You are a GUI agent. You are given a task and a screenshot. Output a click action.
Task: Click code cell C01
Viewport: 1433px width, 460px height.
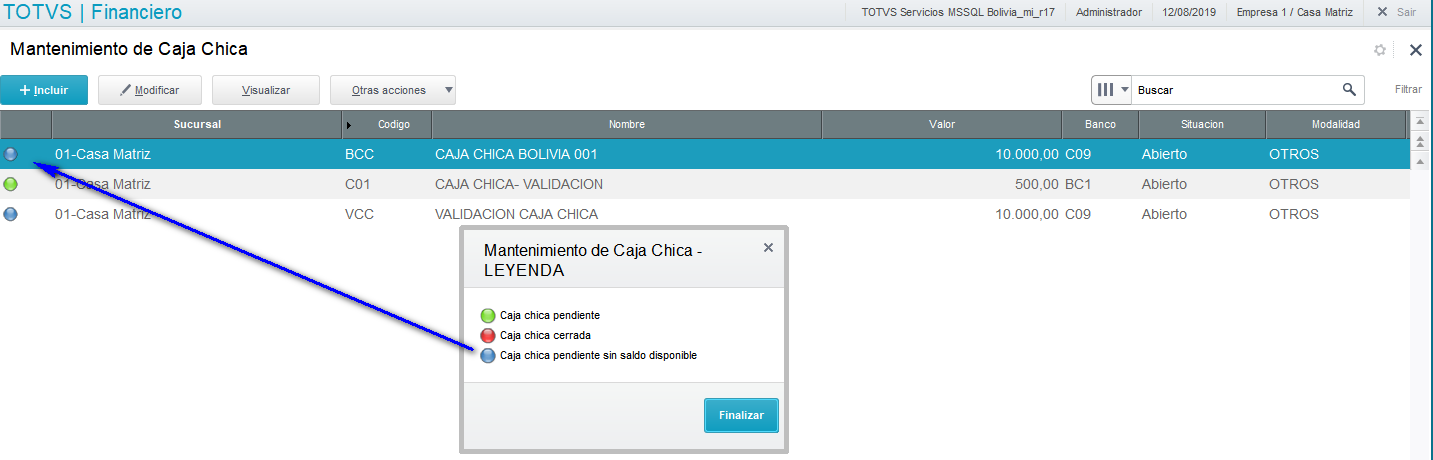click(x=358, y=184)
